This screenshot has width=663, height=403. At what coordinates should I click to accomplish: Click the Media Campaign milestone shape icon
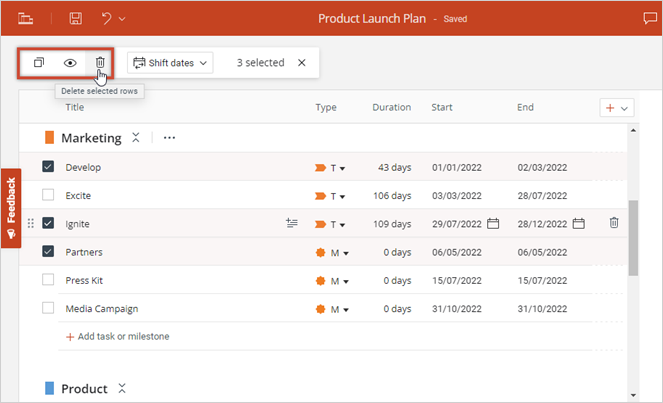click(x=321, y=309)
